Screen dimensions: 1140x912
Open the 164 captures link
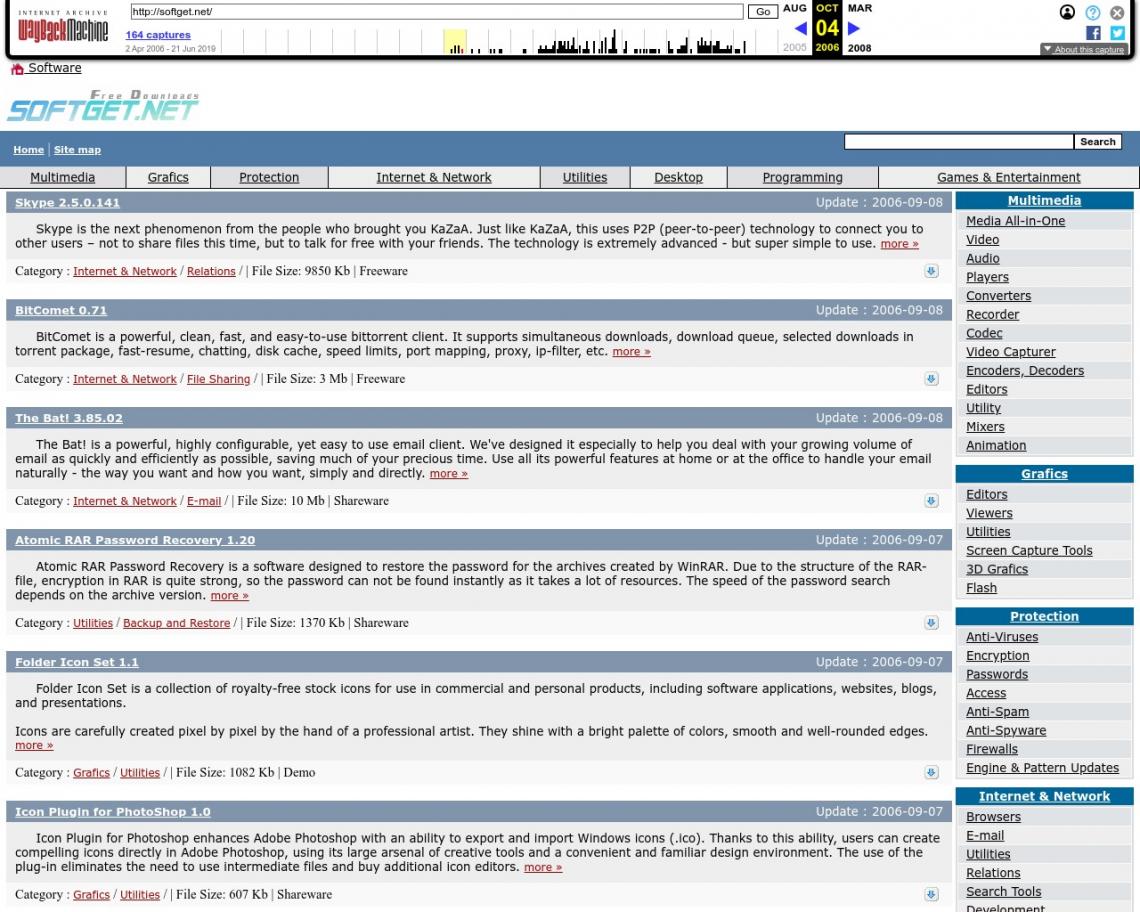pyautogui.click(x=158, y=35)
